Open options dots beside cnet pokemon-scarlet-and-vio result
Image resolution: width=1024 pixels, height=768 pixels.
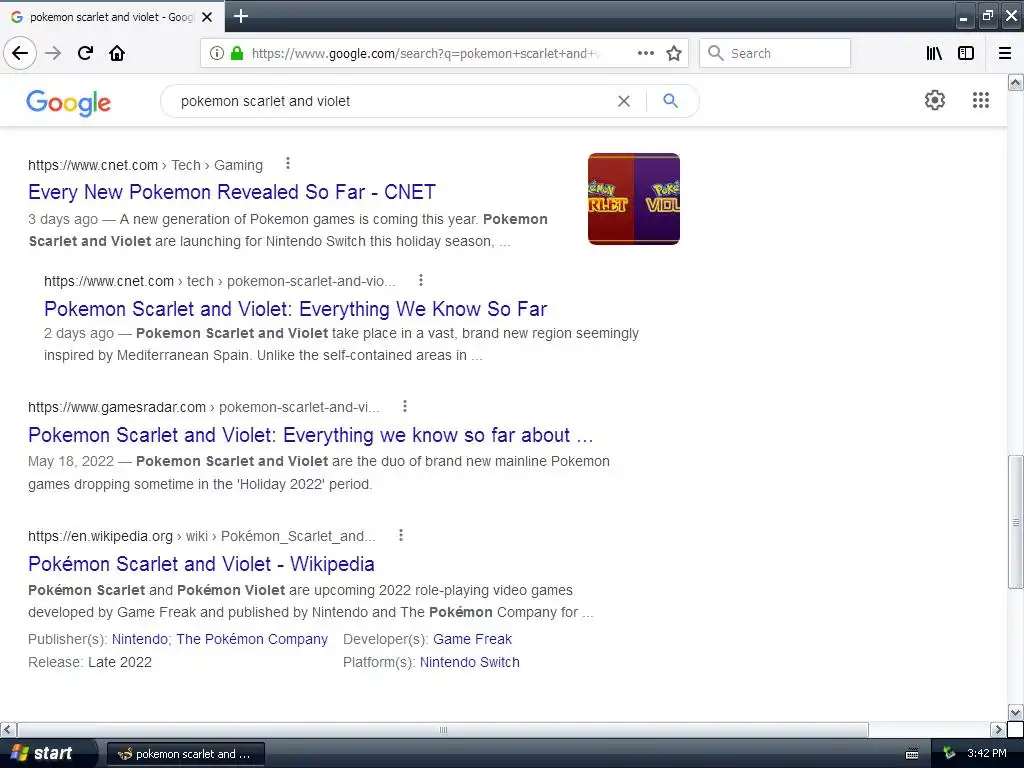(421, 280)
